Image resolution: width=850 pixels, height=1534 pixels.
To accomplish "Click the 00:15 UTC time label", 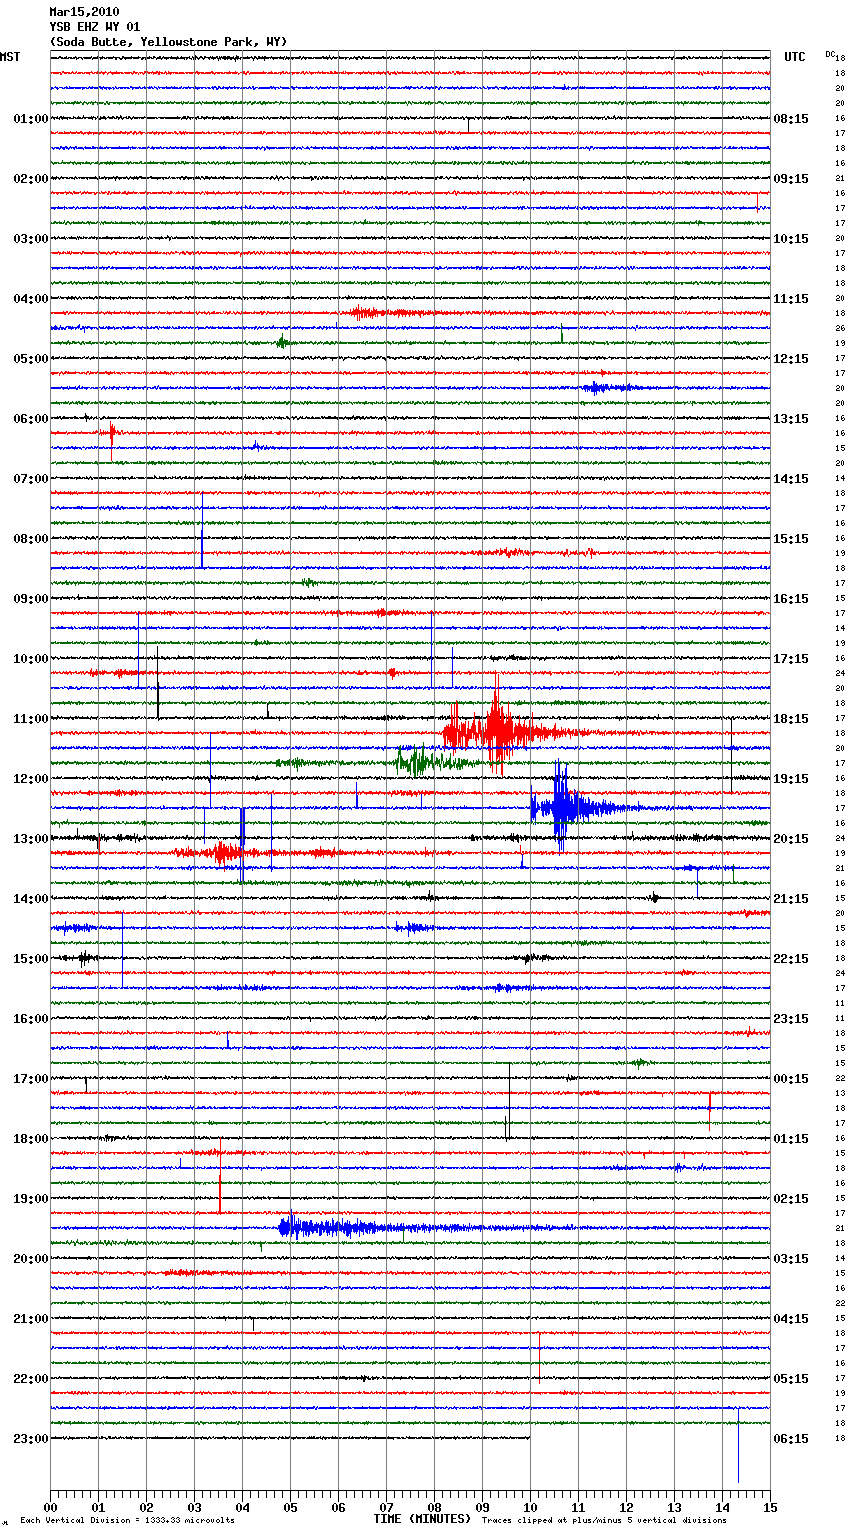I will [x=791, y=1079].
